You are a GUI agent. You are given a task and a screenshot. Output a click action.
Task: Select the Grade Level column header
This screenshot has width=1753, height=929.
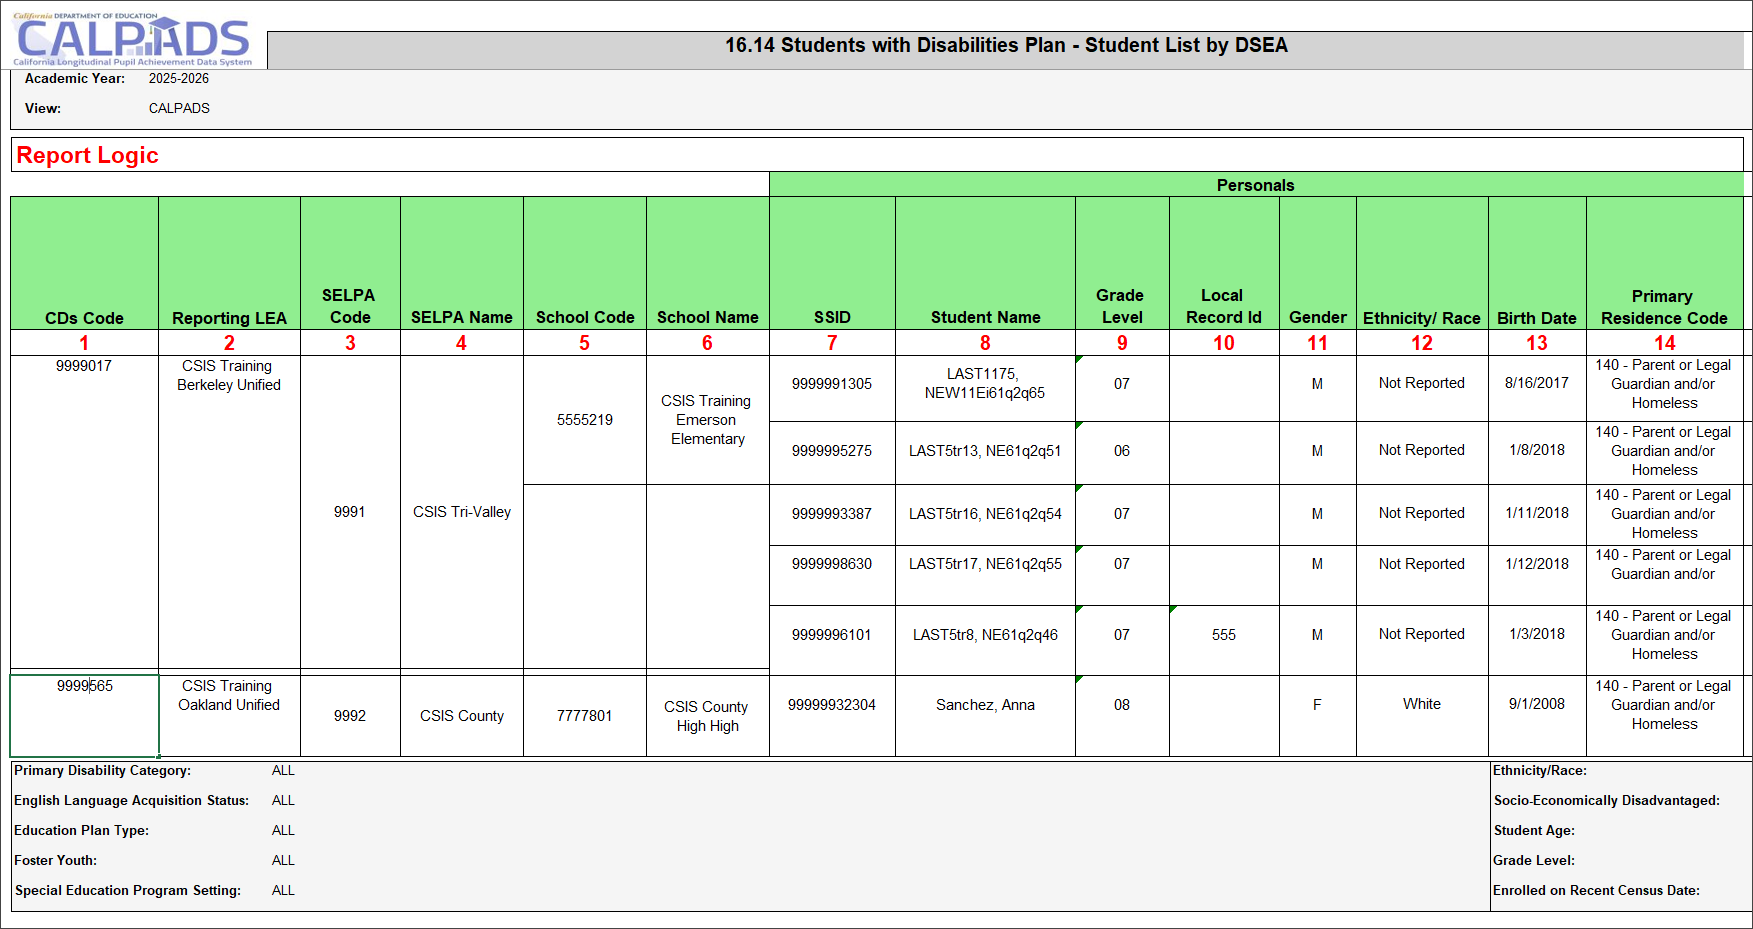click(x=1121, y=306)
